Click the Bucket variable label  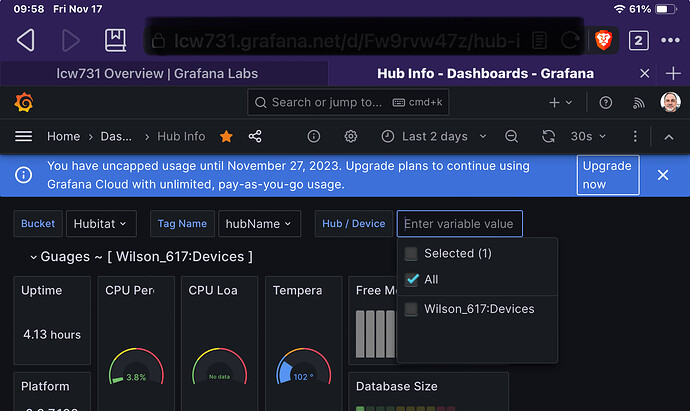(38, 224)
